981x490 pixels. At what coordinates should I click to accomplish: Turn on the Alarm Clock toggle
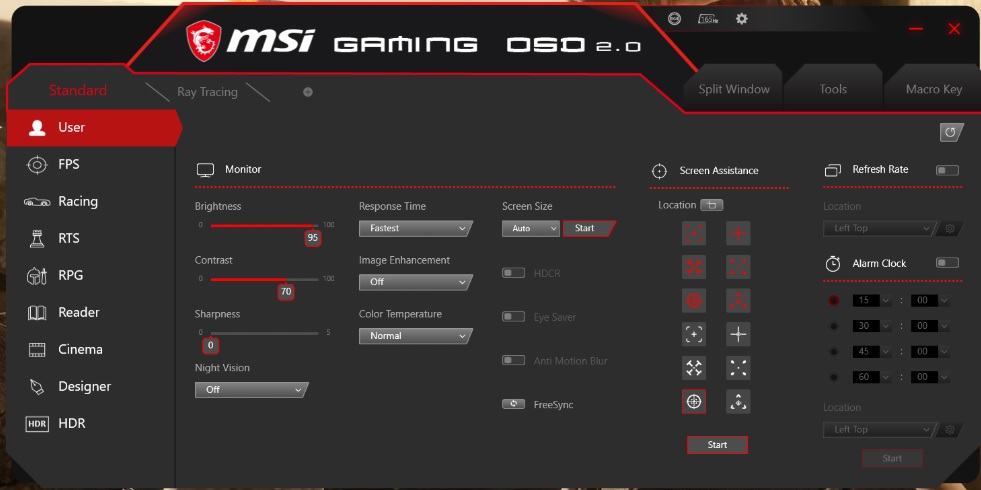pyautogui.click(x=947, y=263)
